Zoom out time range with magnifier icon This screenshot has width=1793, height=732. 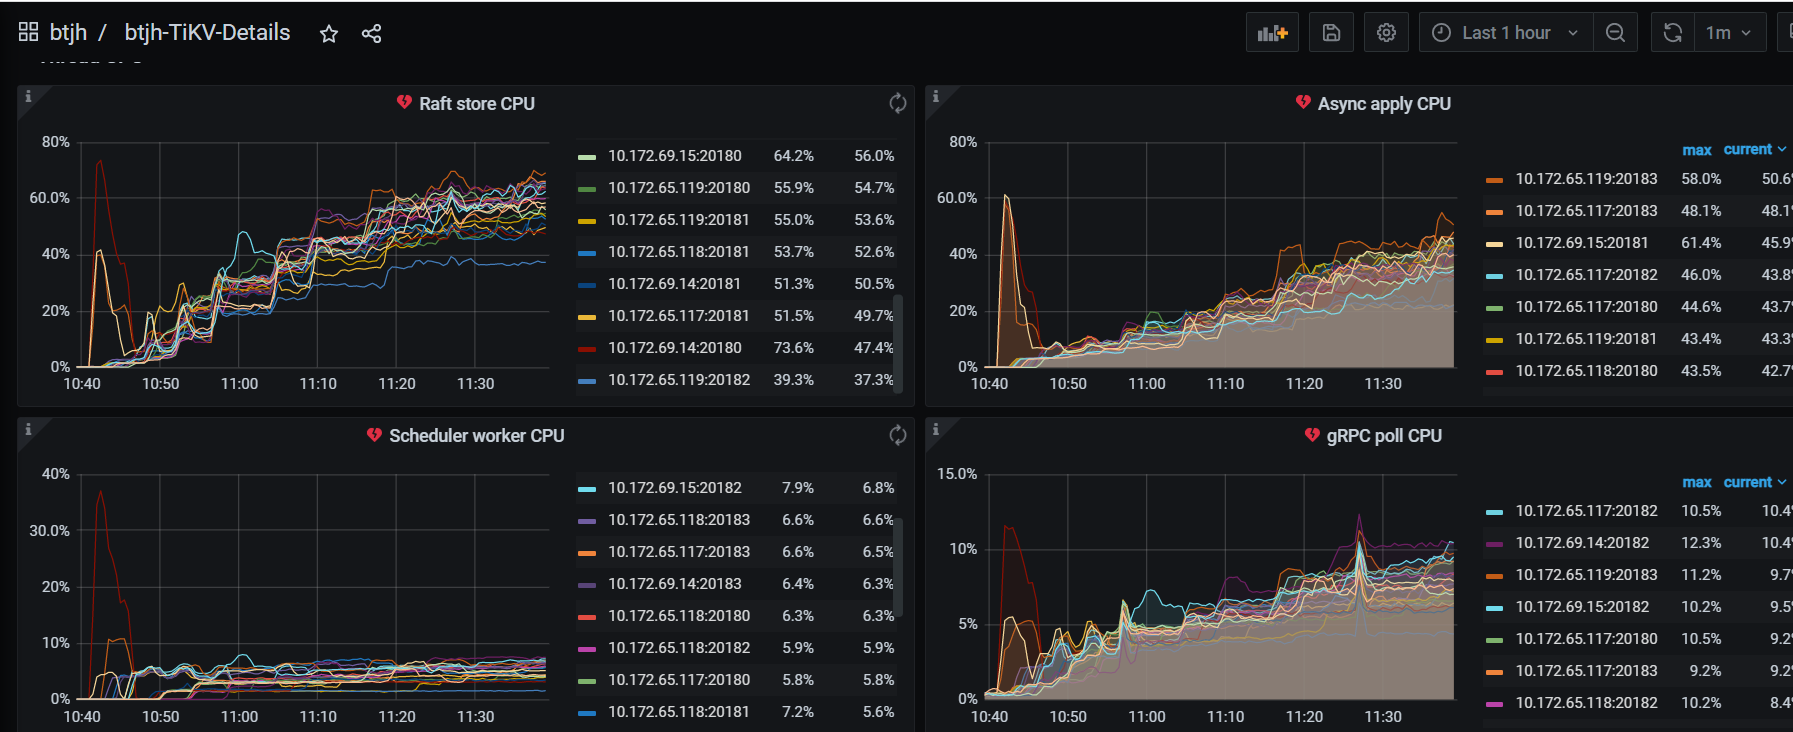1615,33
